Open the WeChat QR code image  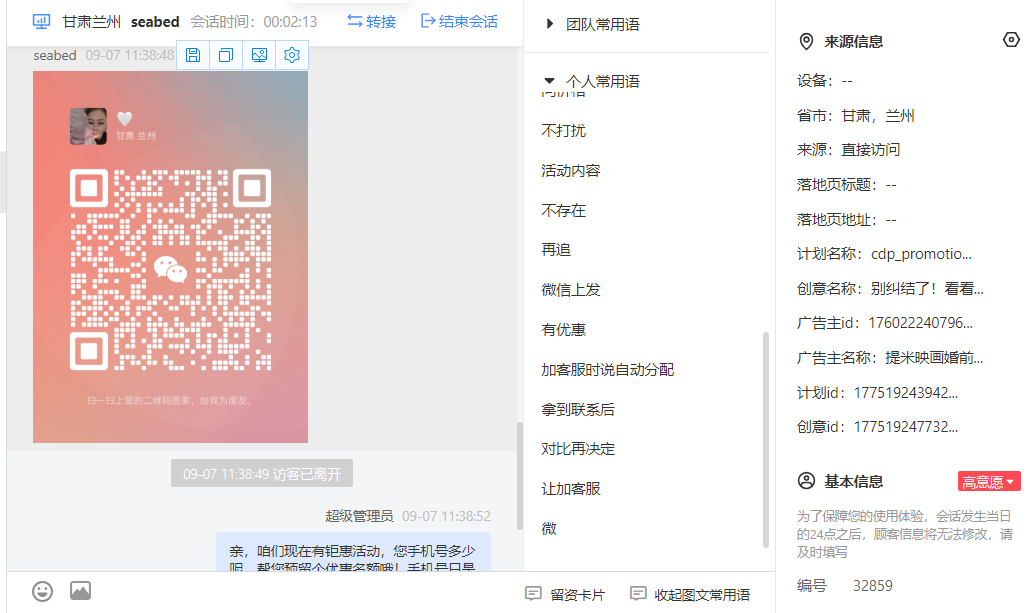coord(170,257)
